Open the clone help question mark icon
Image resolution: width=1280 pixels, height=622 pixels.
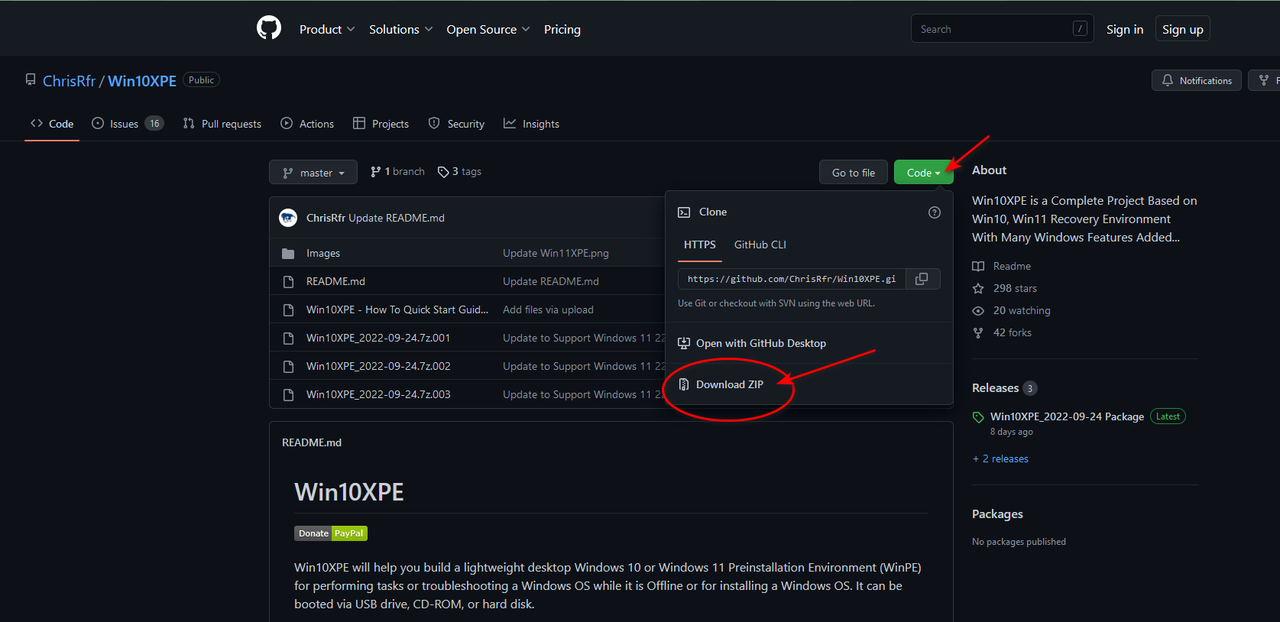934,212
